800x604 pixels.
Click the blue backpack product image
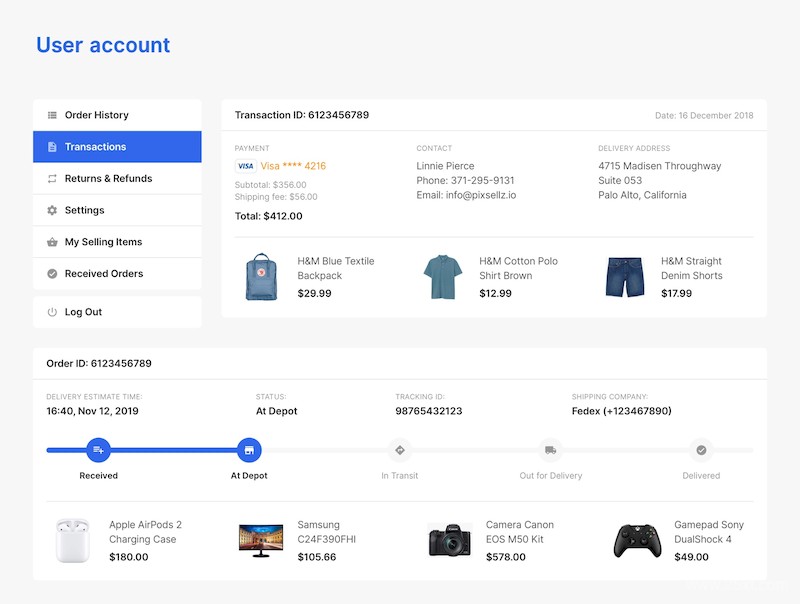pyautogui.click(x=261, y=277)
